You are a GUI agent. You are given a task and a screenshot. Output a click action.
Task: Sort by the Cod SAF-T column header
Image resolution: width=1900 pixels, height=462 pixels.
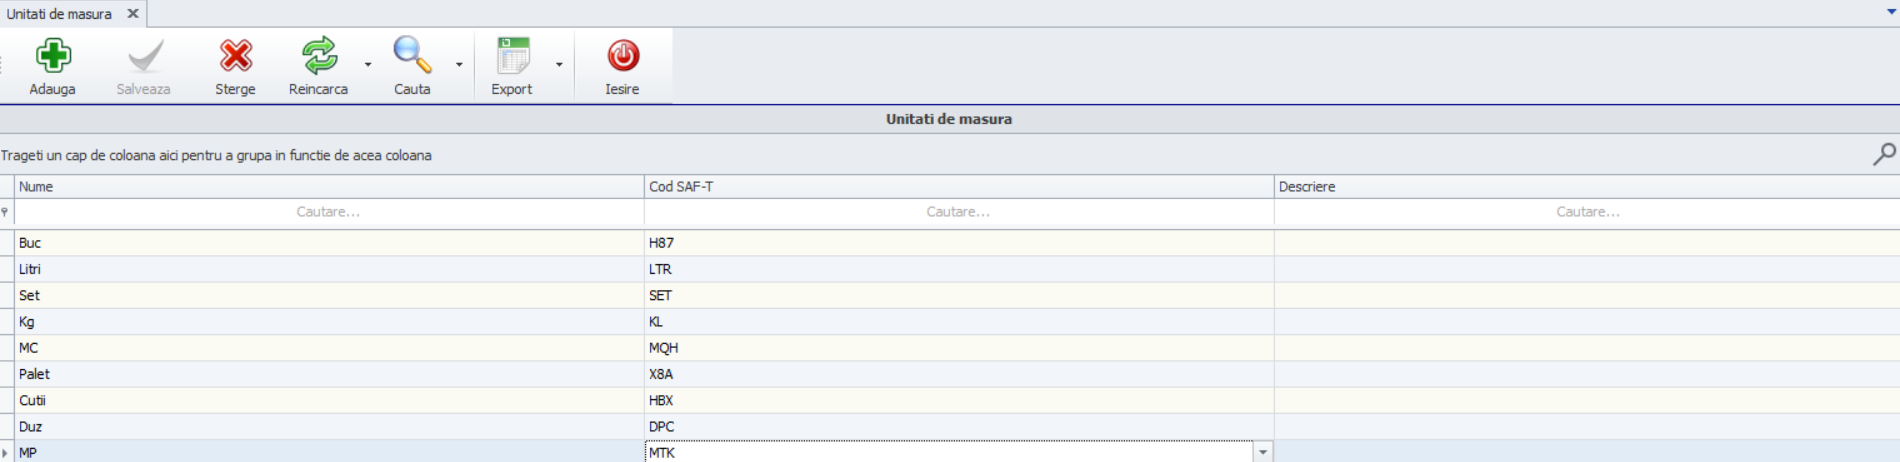click(958, 187)
